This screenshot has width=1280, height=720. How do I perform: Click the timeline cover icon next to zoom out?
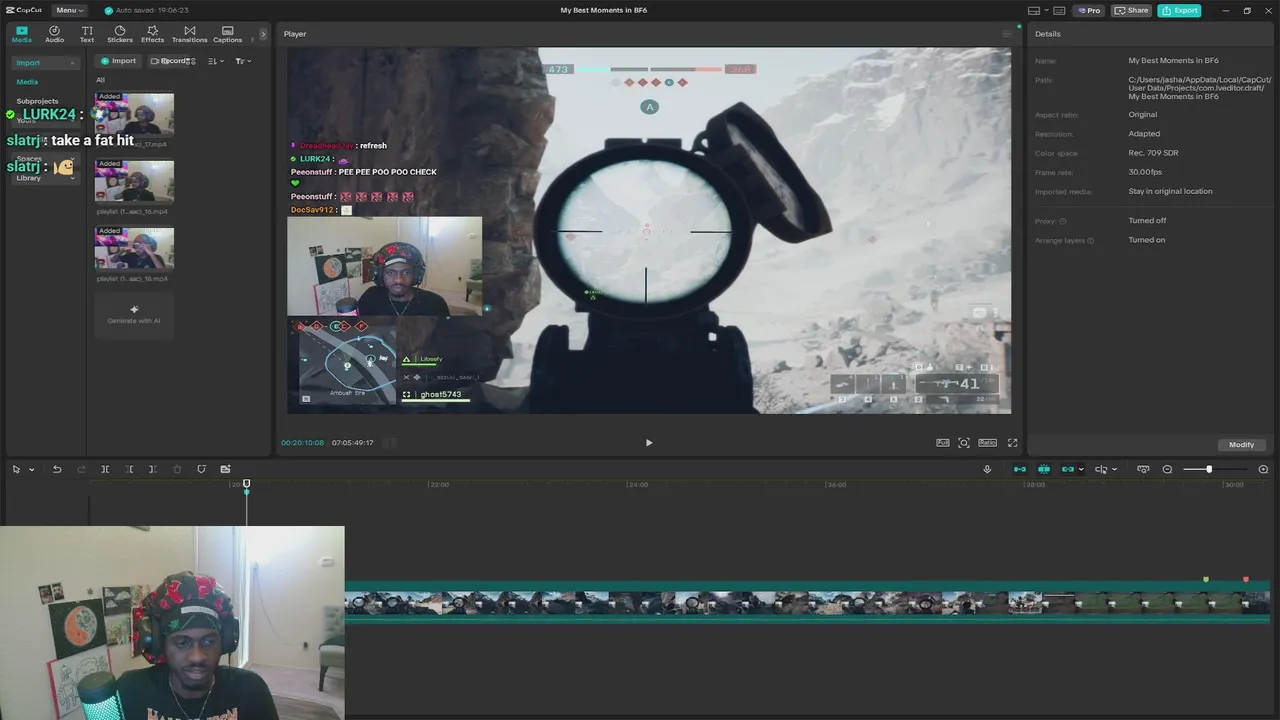[1143, 469]
